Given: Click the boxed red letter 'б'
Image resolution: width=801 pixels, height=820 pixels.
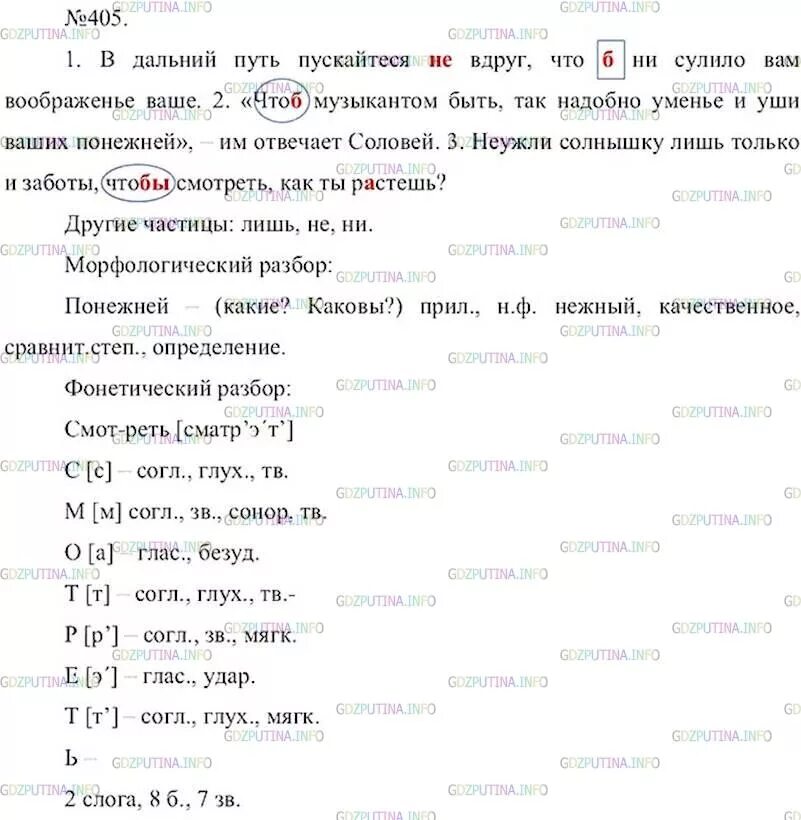Looking at the screenshot, I should (610, 59).
